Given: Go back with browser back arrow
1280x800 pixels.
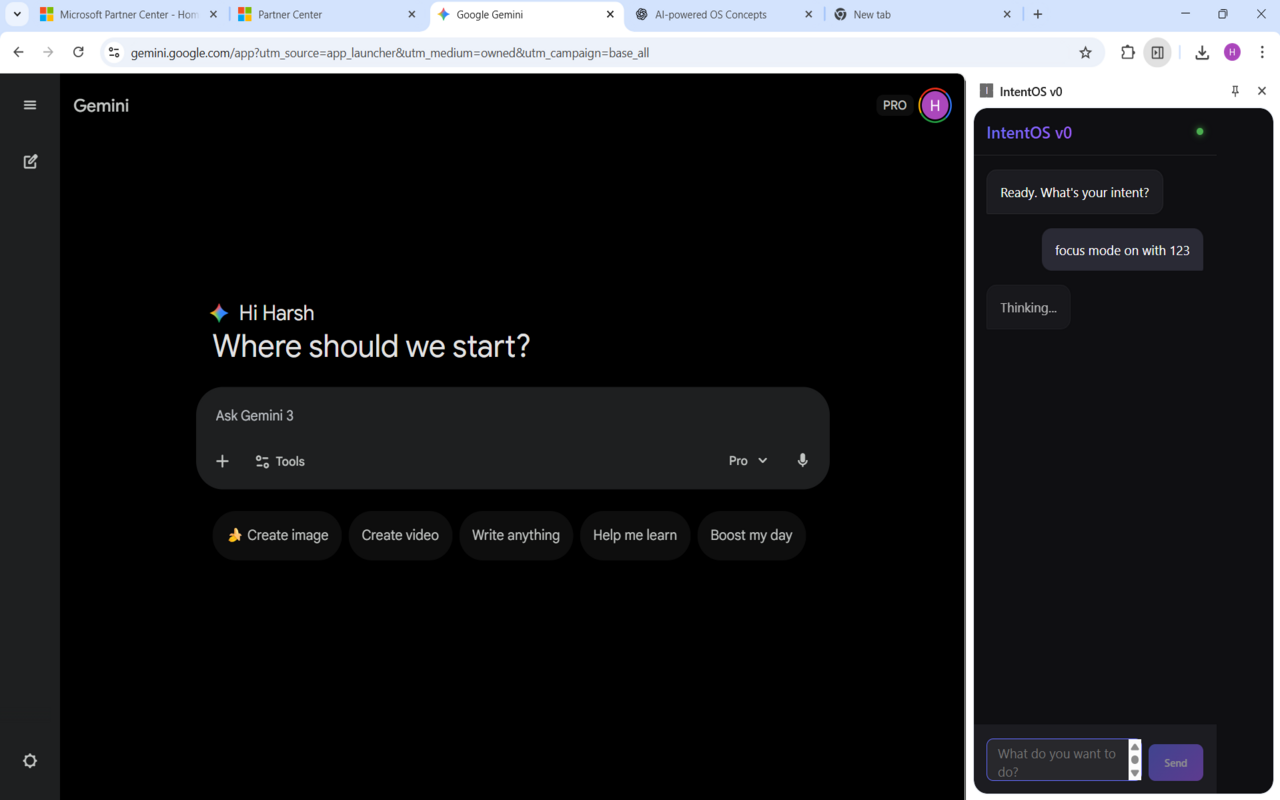Looking at the screenshot, I should click(18, 52).
